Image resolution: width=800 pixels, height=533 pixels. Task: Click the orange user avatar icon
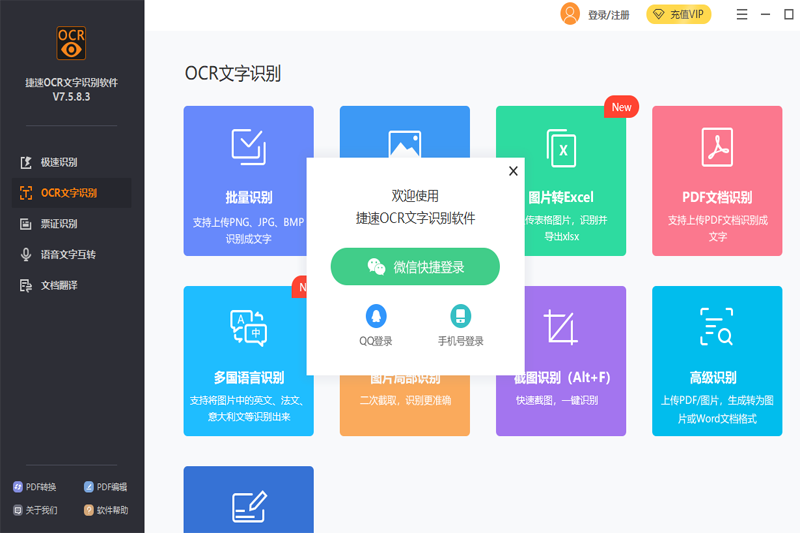(x=570, y=14)
